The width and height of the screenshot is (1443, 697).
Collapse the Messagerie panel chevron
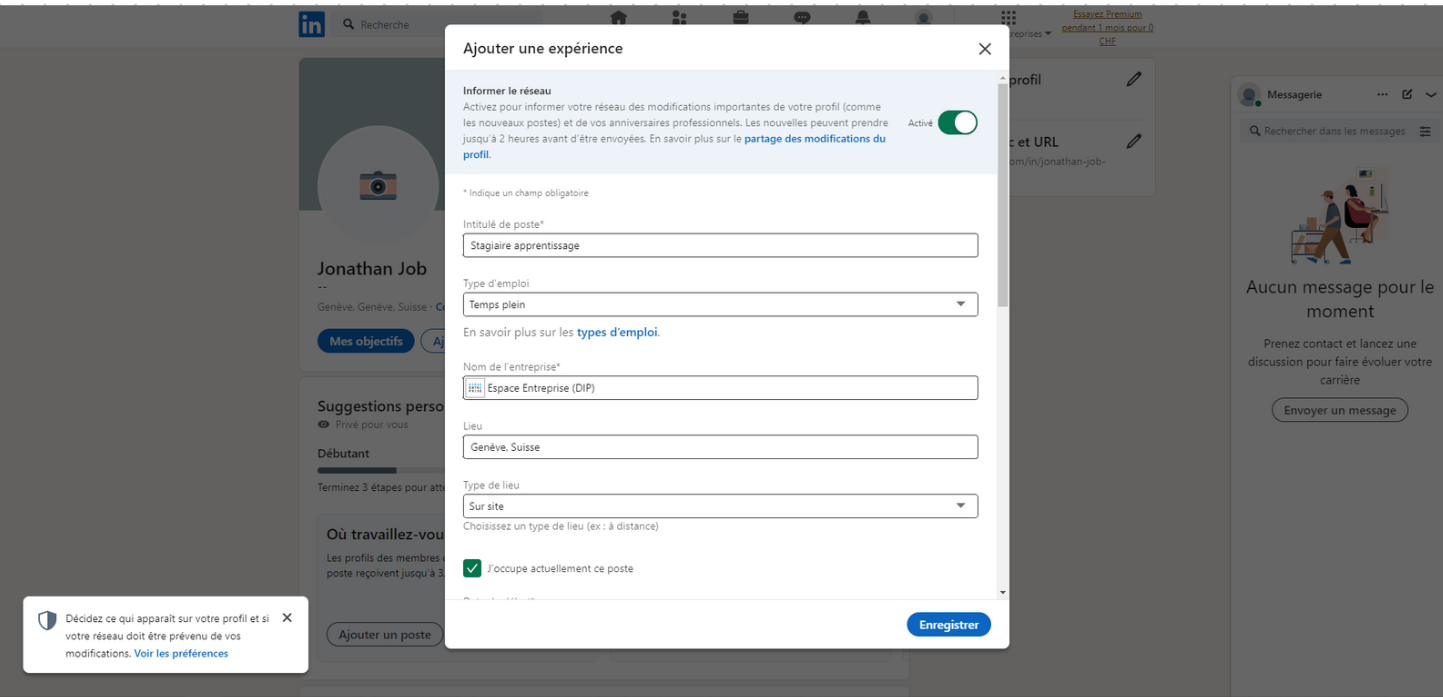(x=1430, y=95)
